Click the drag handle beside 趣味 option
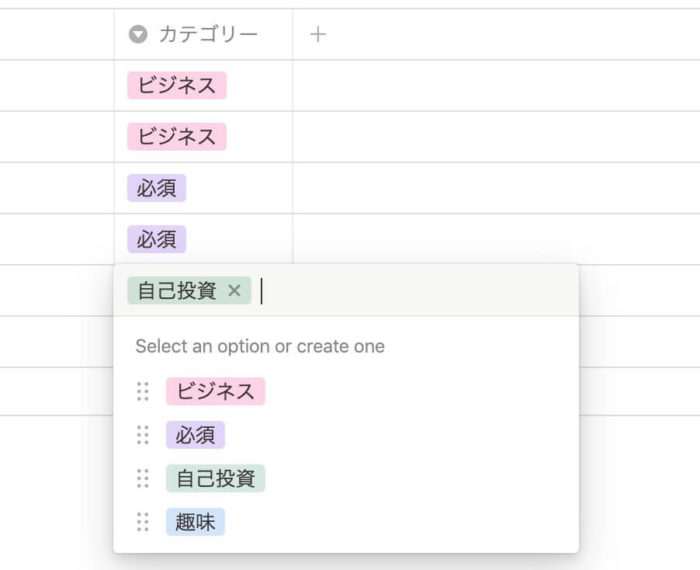The width and height of the screenshot is (700, 570). 143,522
